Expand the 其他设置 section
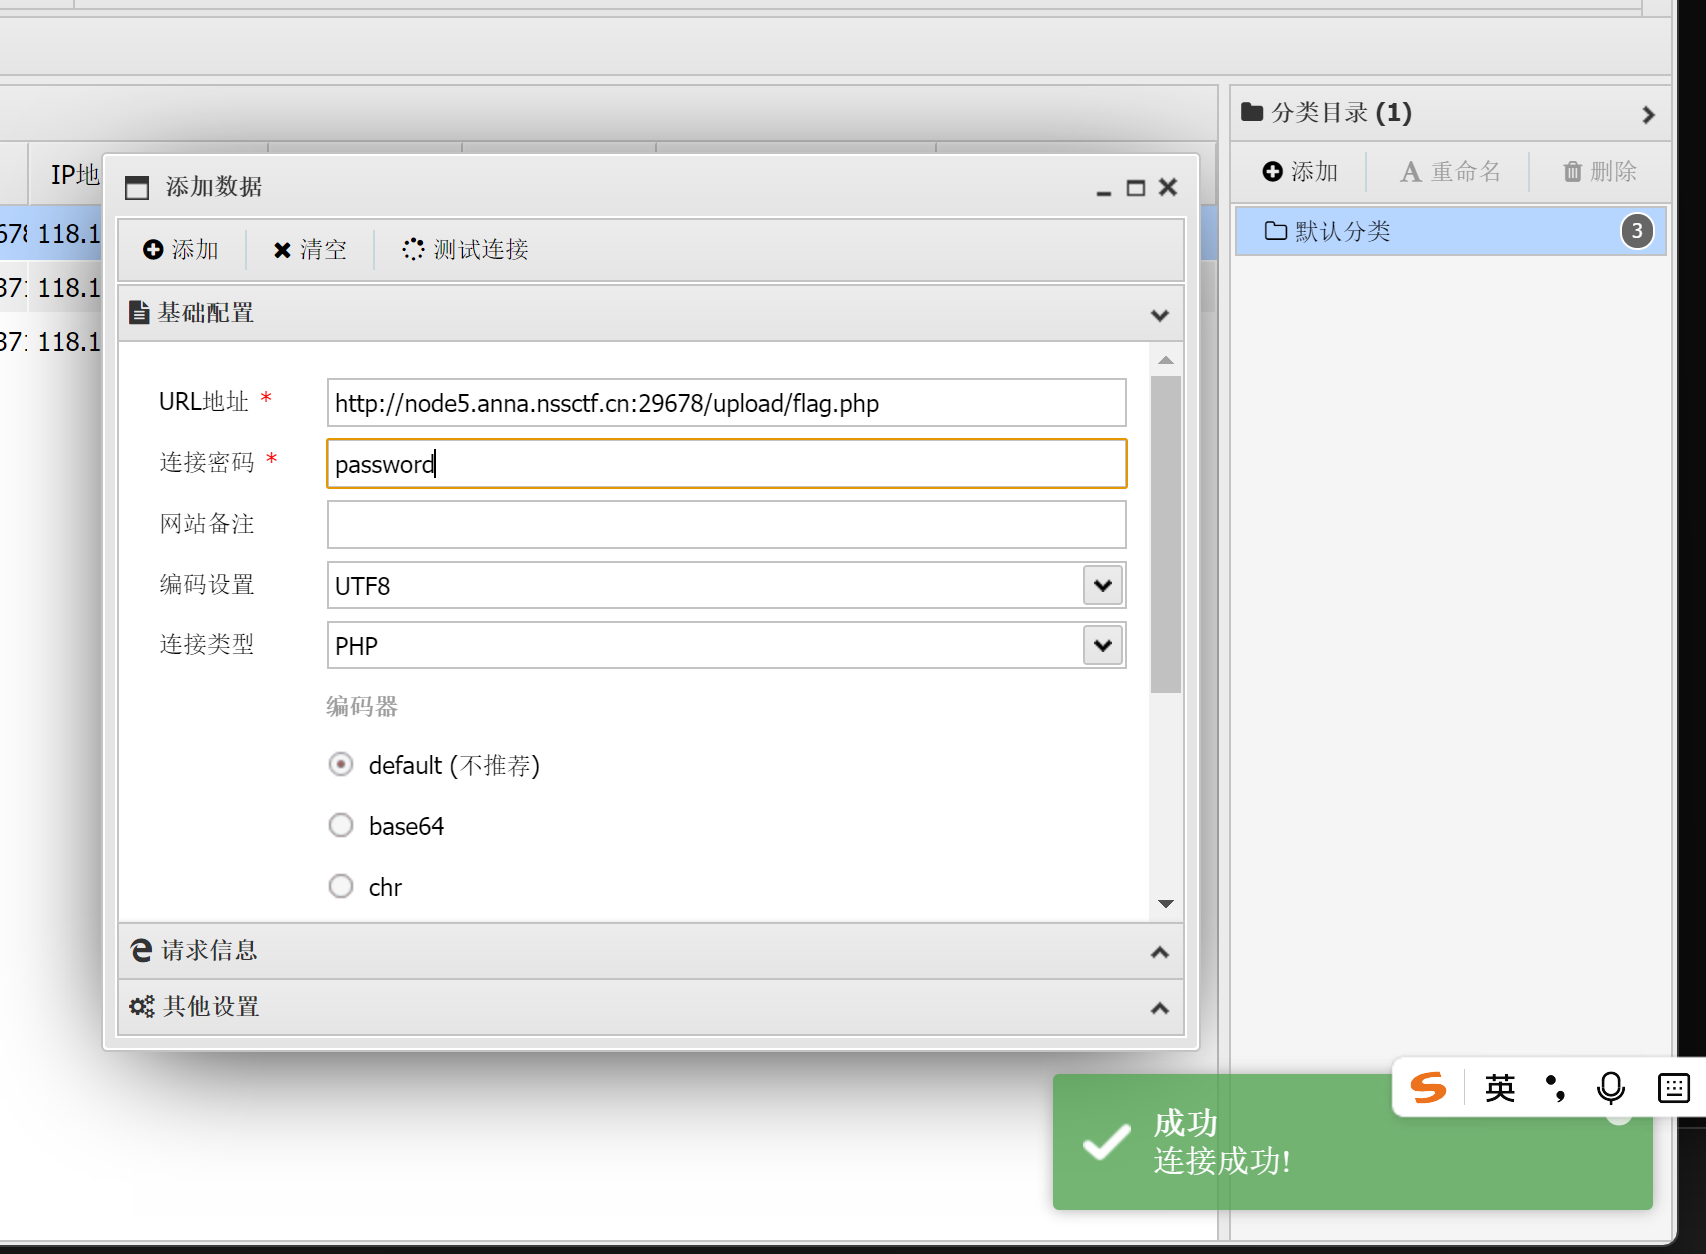 coord(650,1007)
